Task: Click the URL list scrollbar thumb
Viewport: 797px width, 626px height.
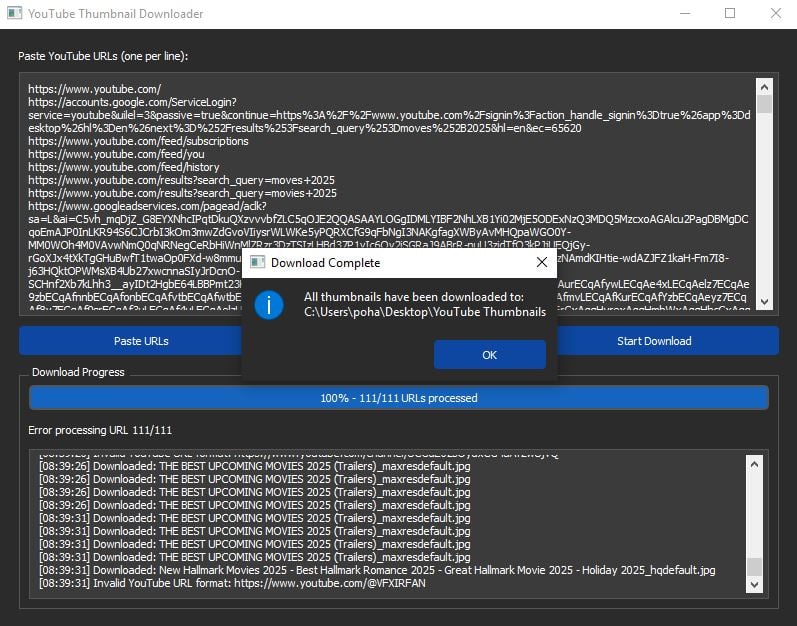Action: point(765,105)
